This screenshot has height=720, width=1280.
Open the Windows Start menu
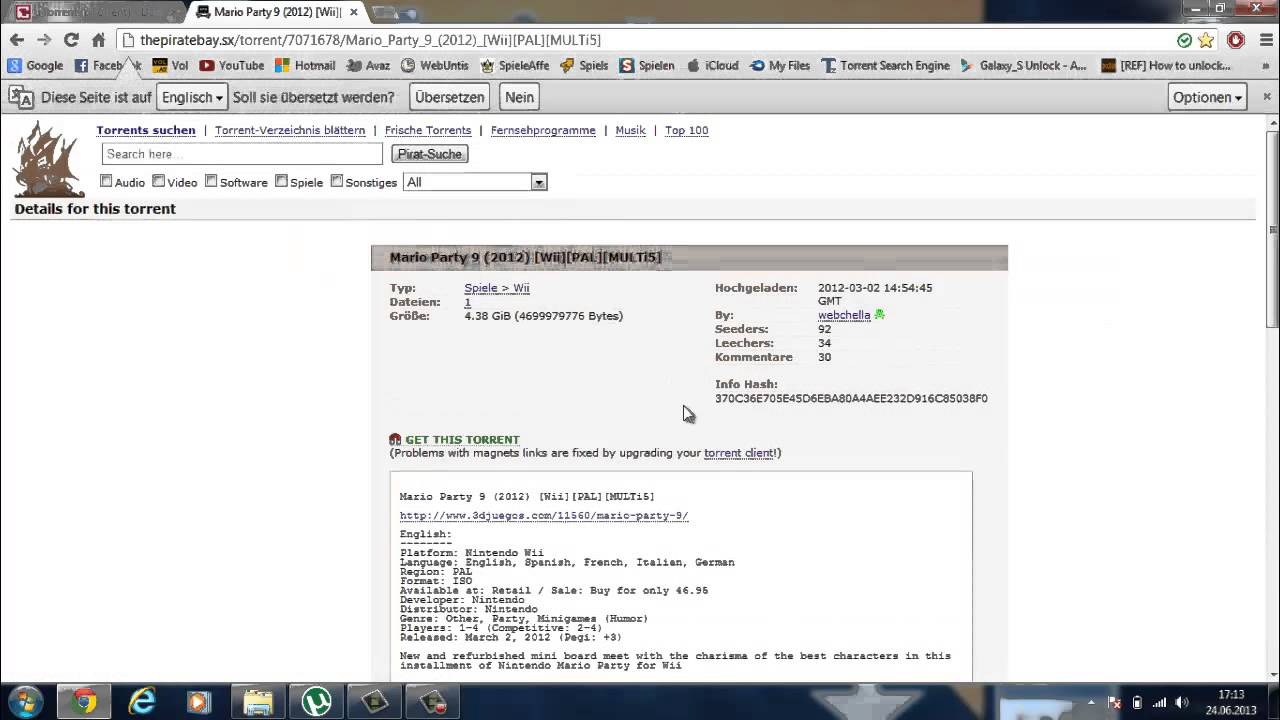pos(25,702)
